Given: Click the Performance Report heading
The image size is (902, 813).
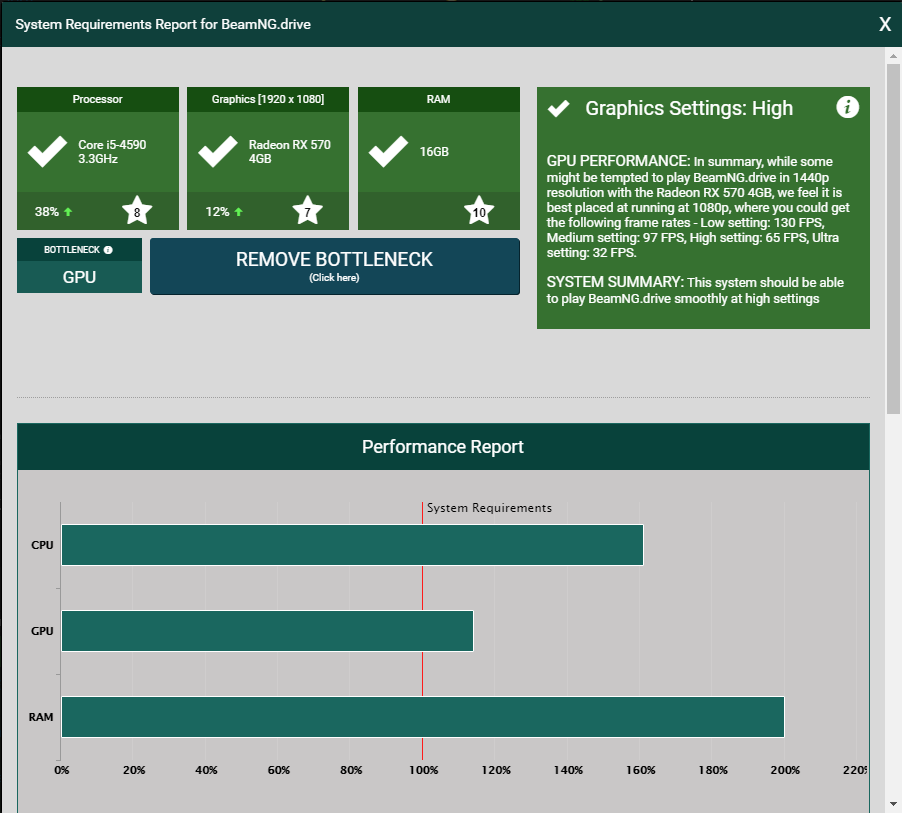Looking at the screenshot, I should (x=443, y=446).
